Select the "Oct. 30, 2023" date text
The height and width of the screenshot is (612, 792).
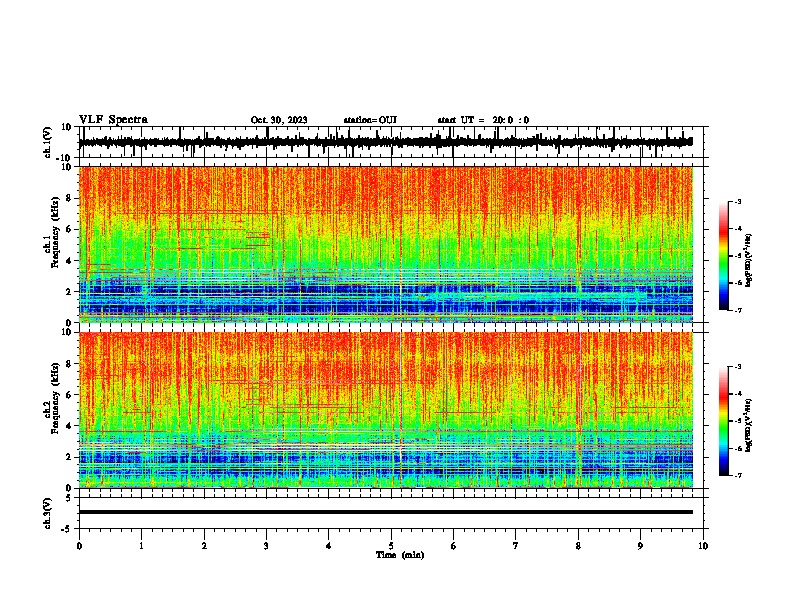coord(279,120)
